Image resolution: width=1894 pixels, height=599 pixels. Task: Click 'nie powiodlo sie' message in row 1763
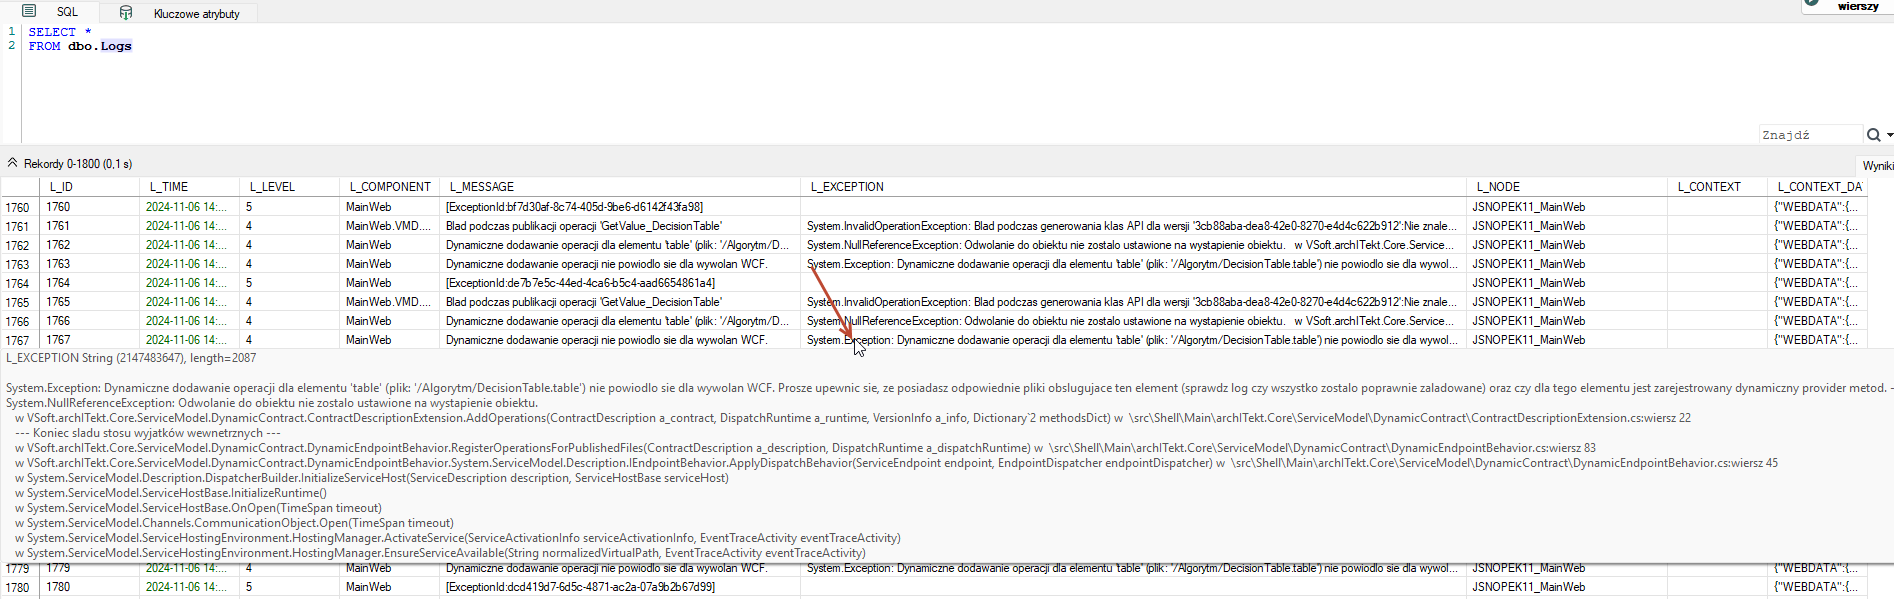(620, 264)
